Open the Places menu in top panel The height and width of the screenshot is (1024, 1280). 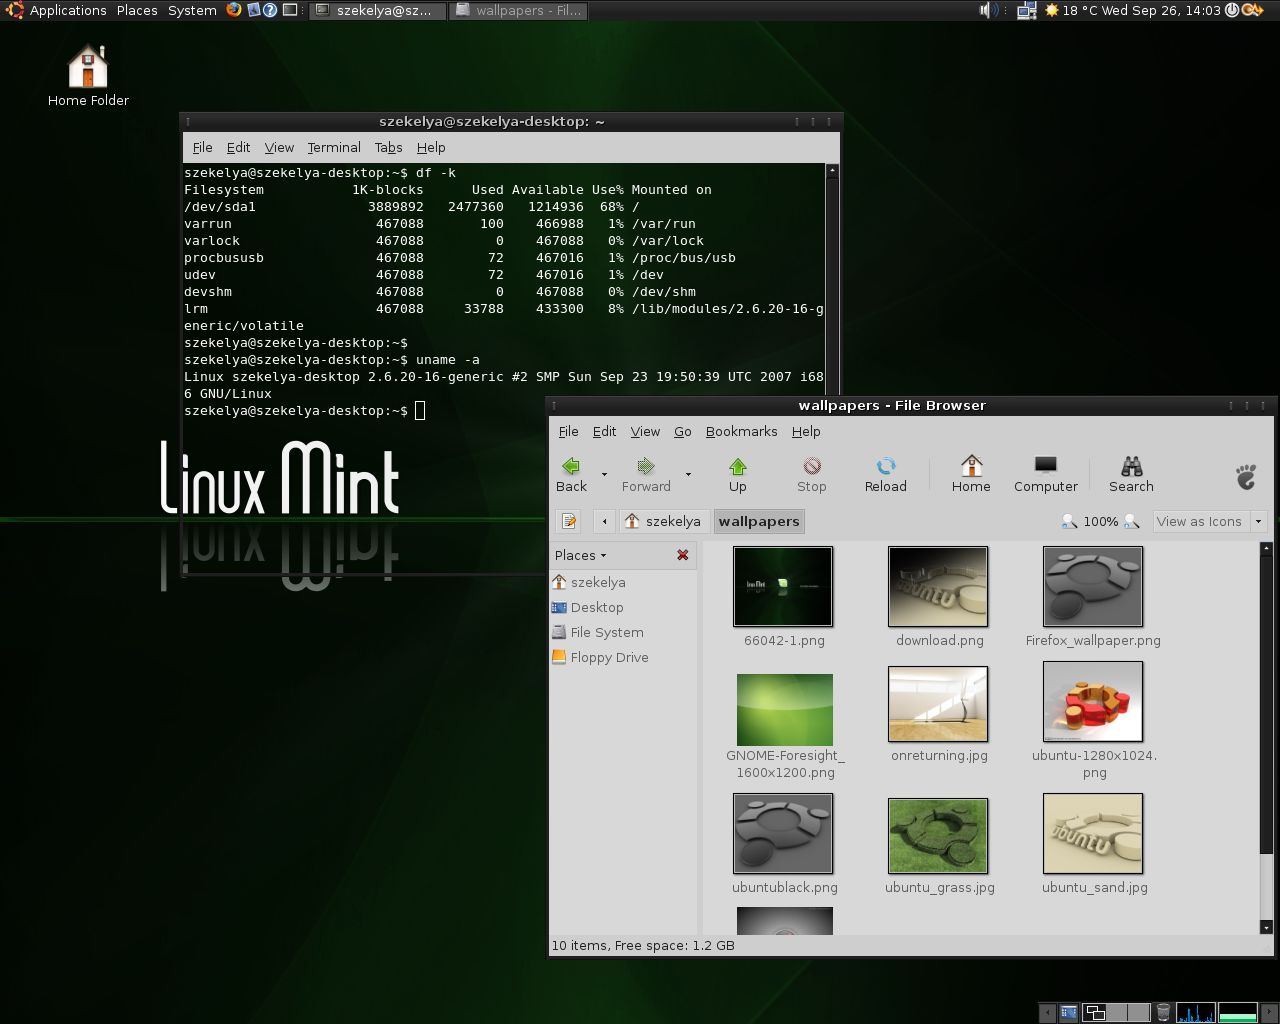click(137, 10)
